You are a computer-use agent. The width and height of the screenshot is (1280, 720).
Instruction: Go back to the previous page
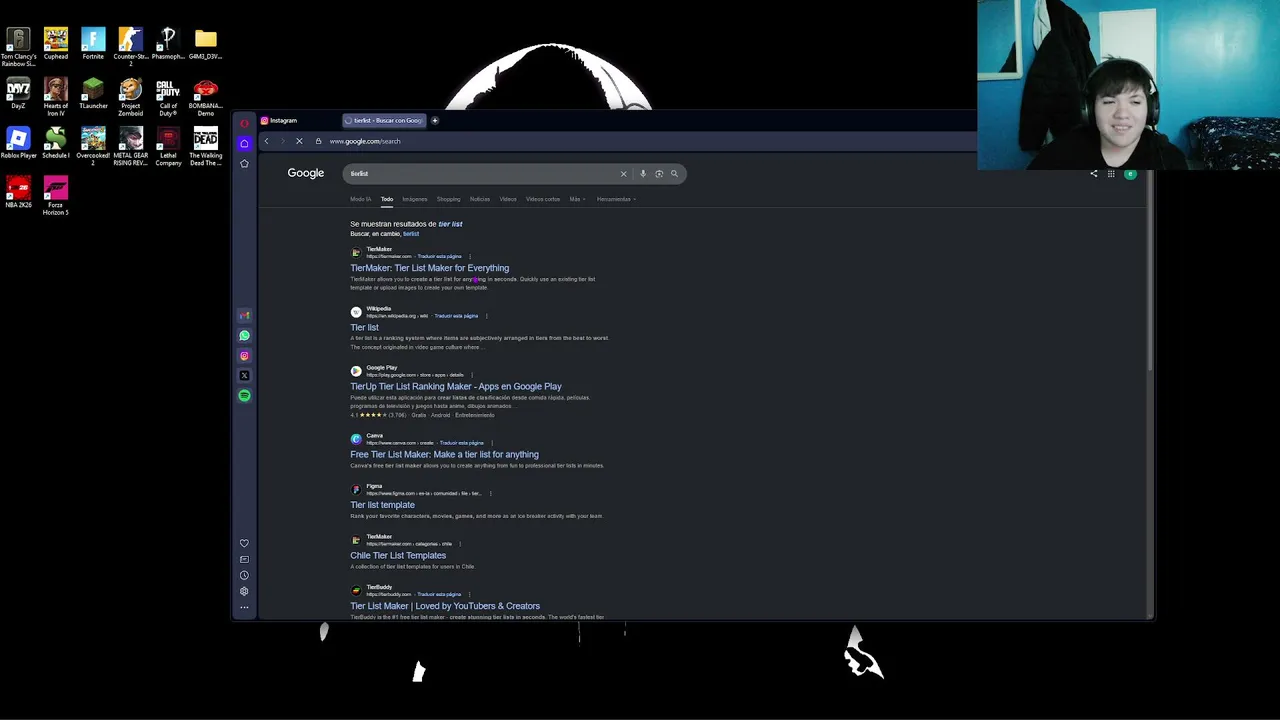click(x=266, y=141)
